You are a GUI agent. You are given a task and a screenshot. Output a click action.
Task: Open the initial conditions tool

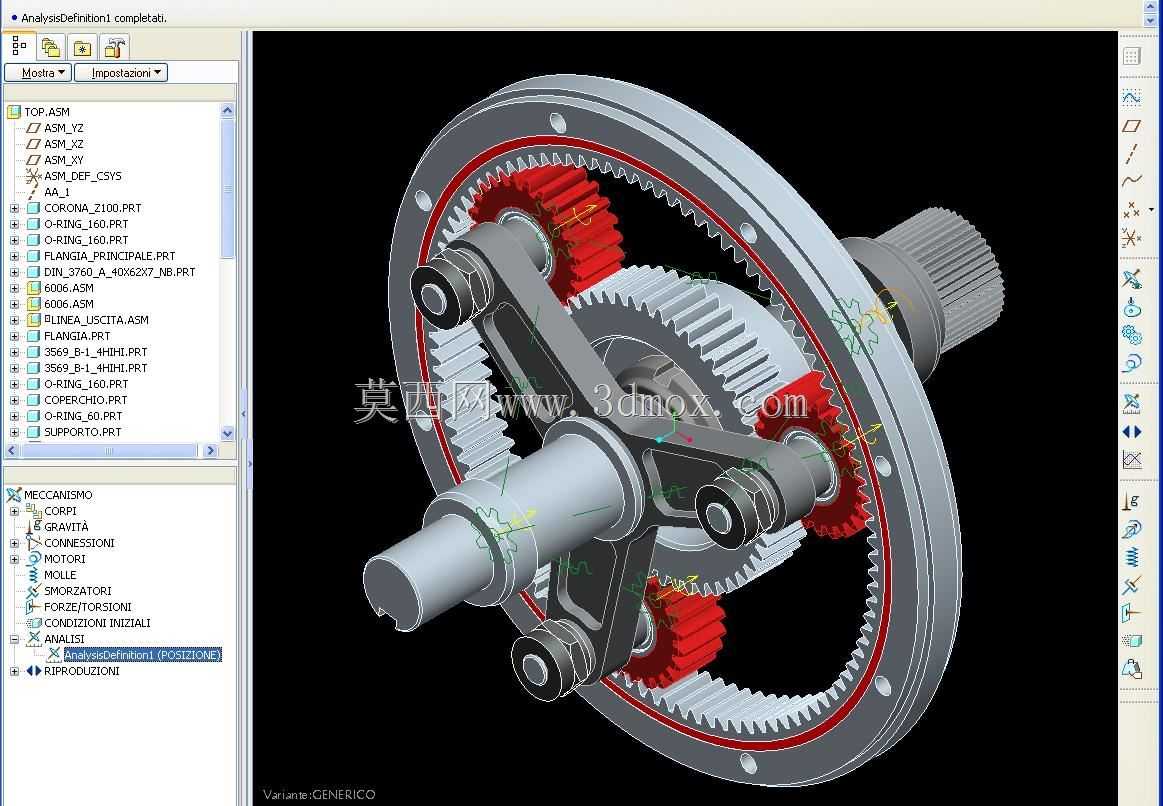point(1131,641)
